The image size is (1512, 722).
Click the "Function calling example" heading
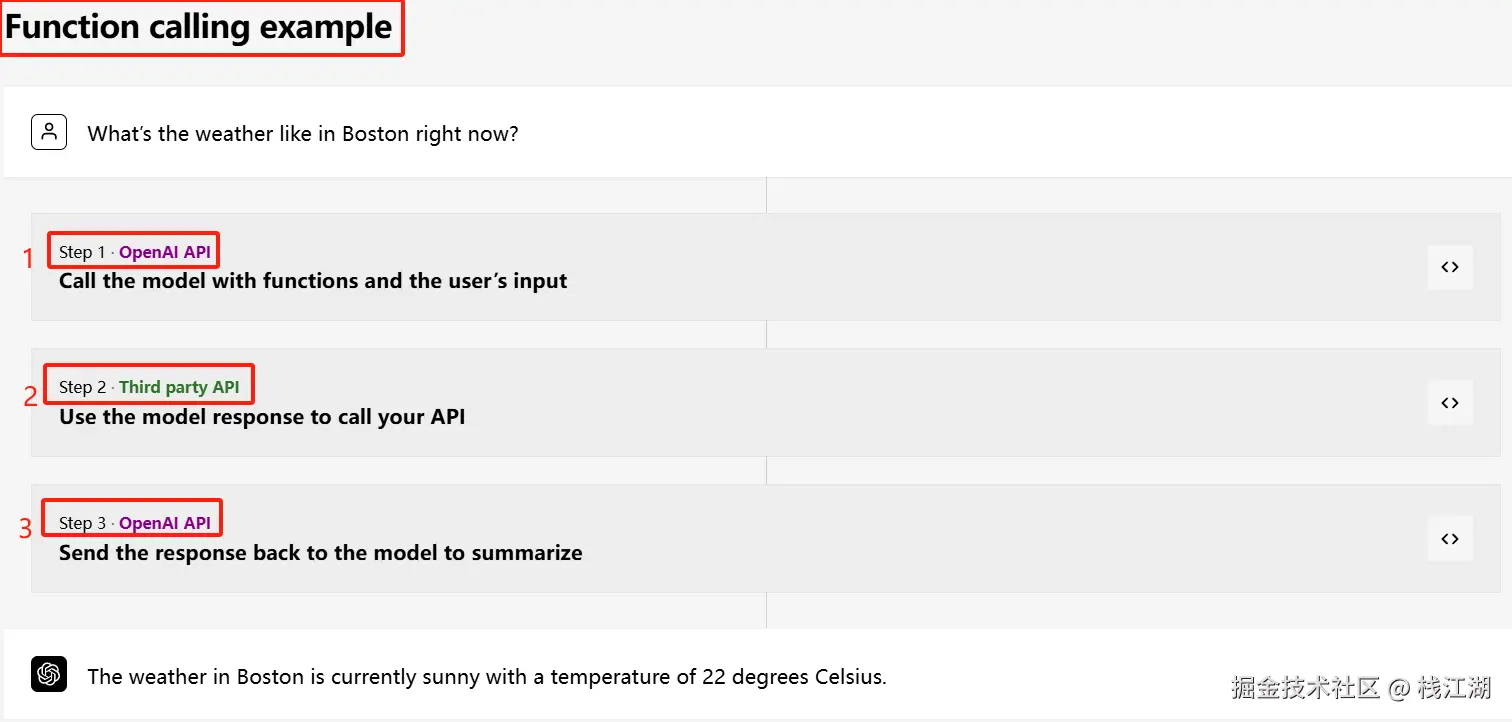click(199, 27)
